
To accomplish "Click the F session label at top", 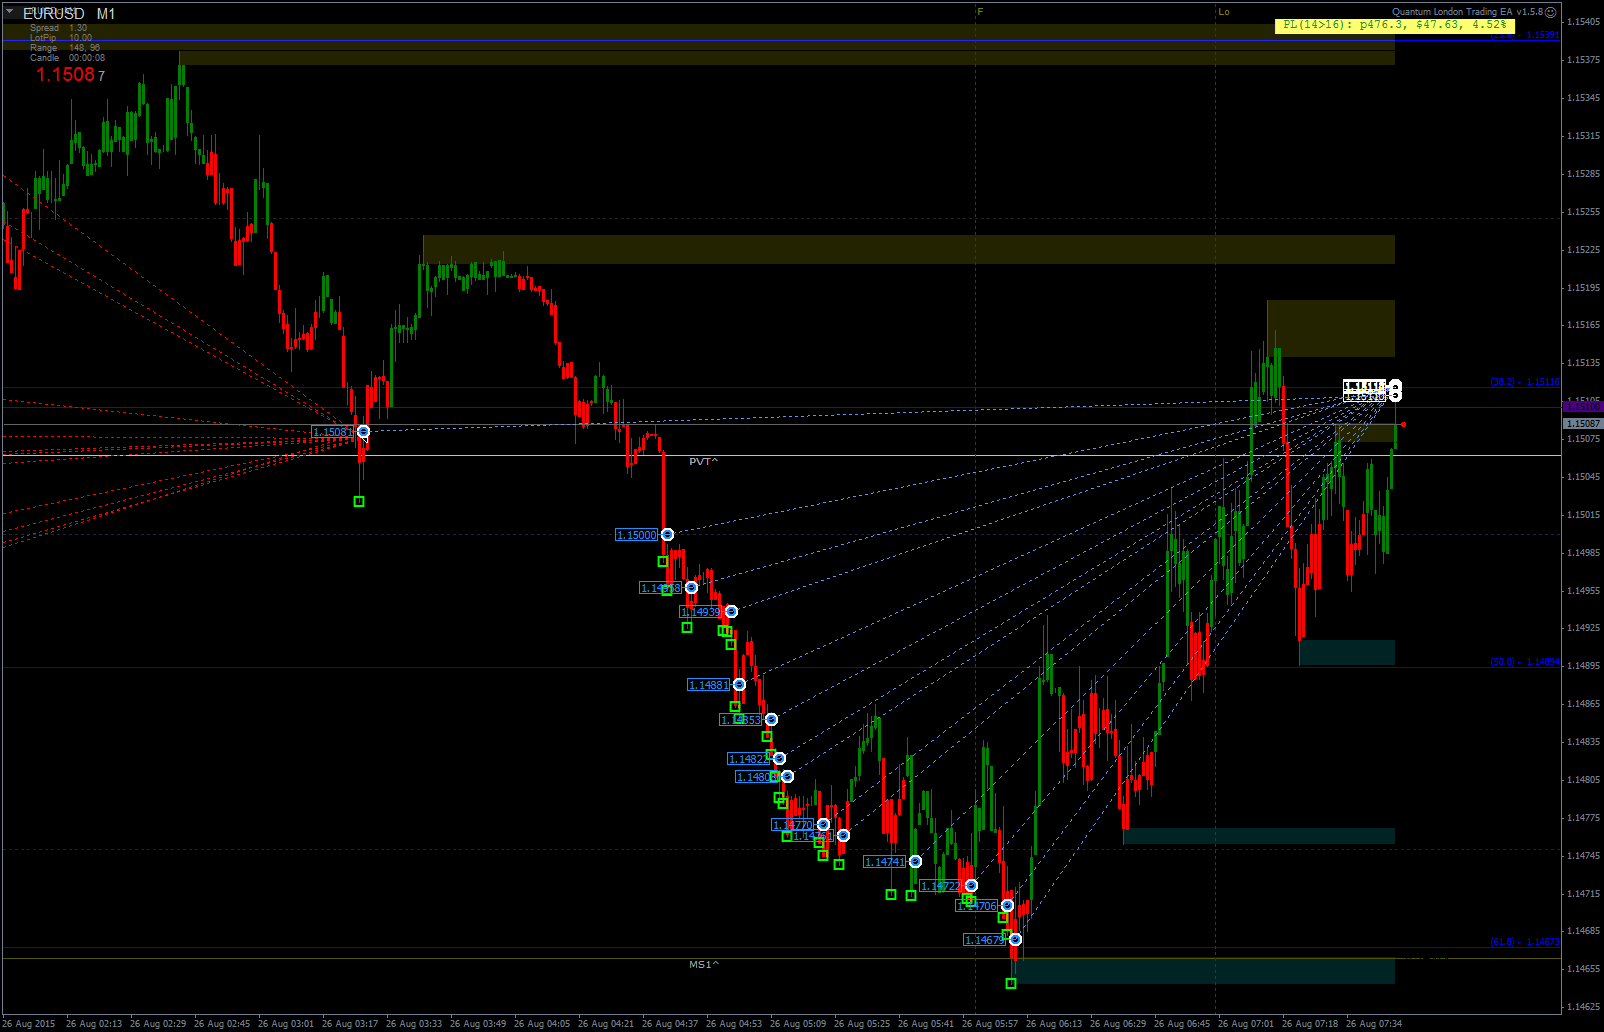I will [980, 12].
